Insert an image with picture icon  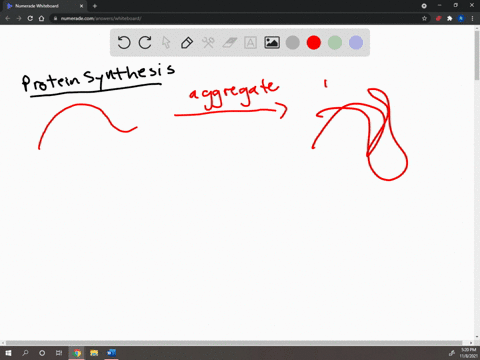pyautogui.click(x=272, y=43)
